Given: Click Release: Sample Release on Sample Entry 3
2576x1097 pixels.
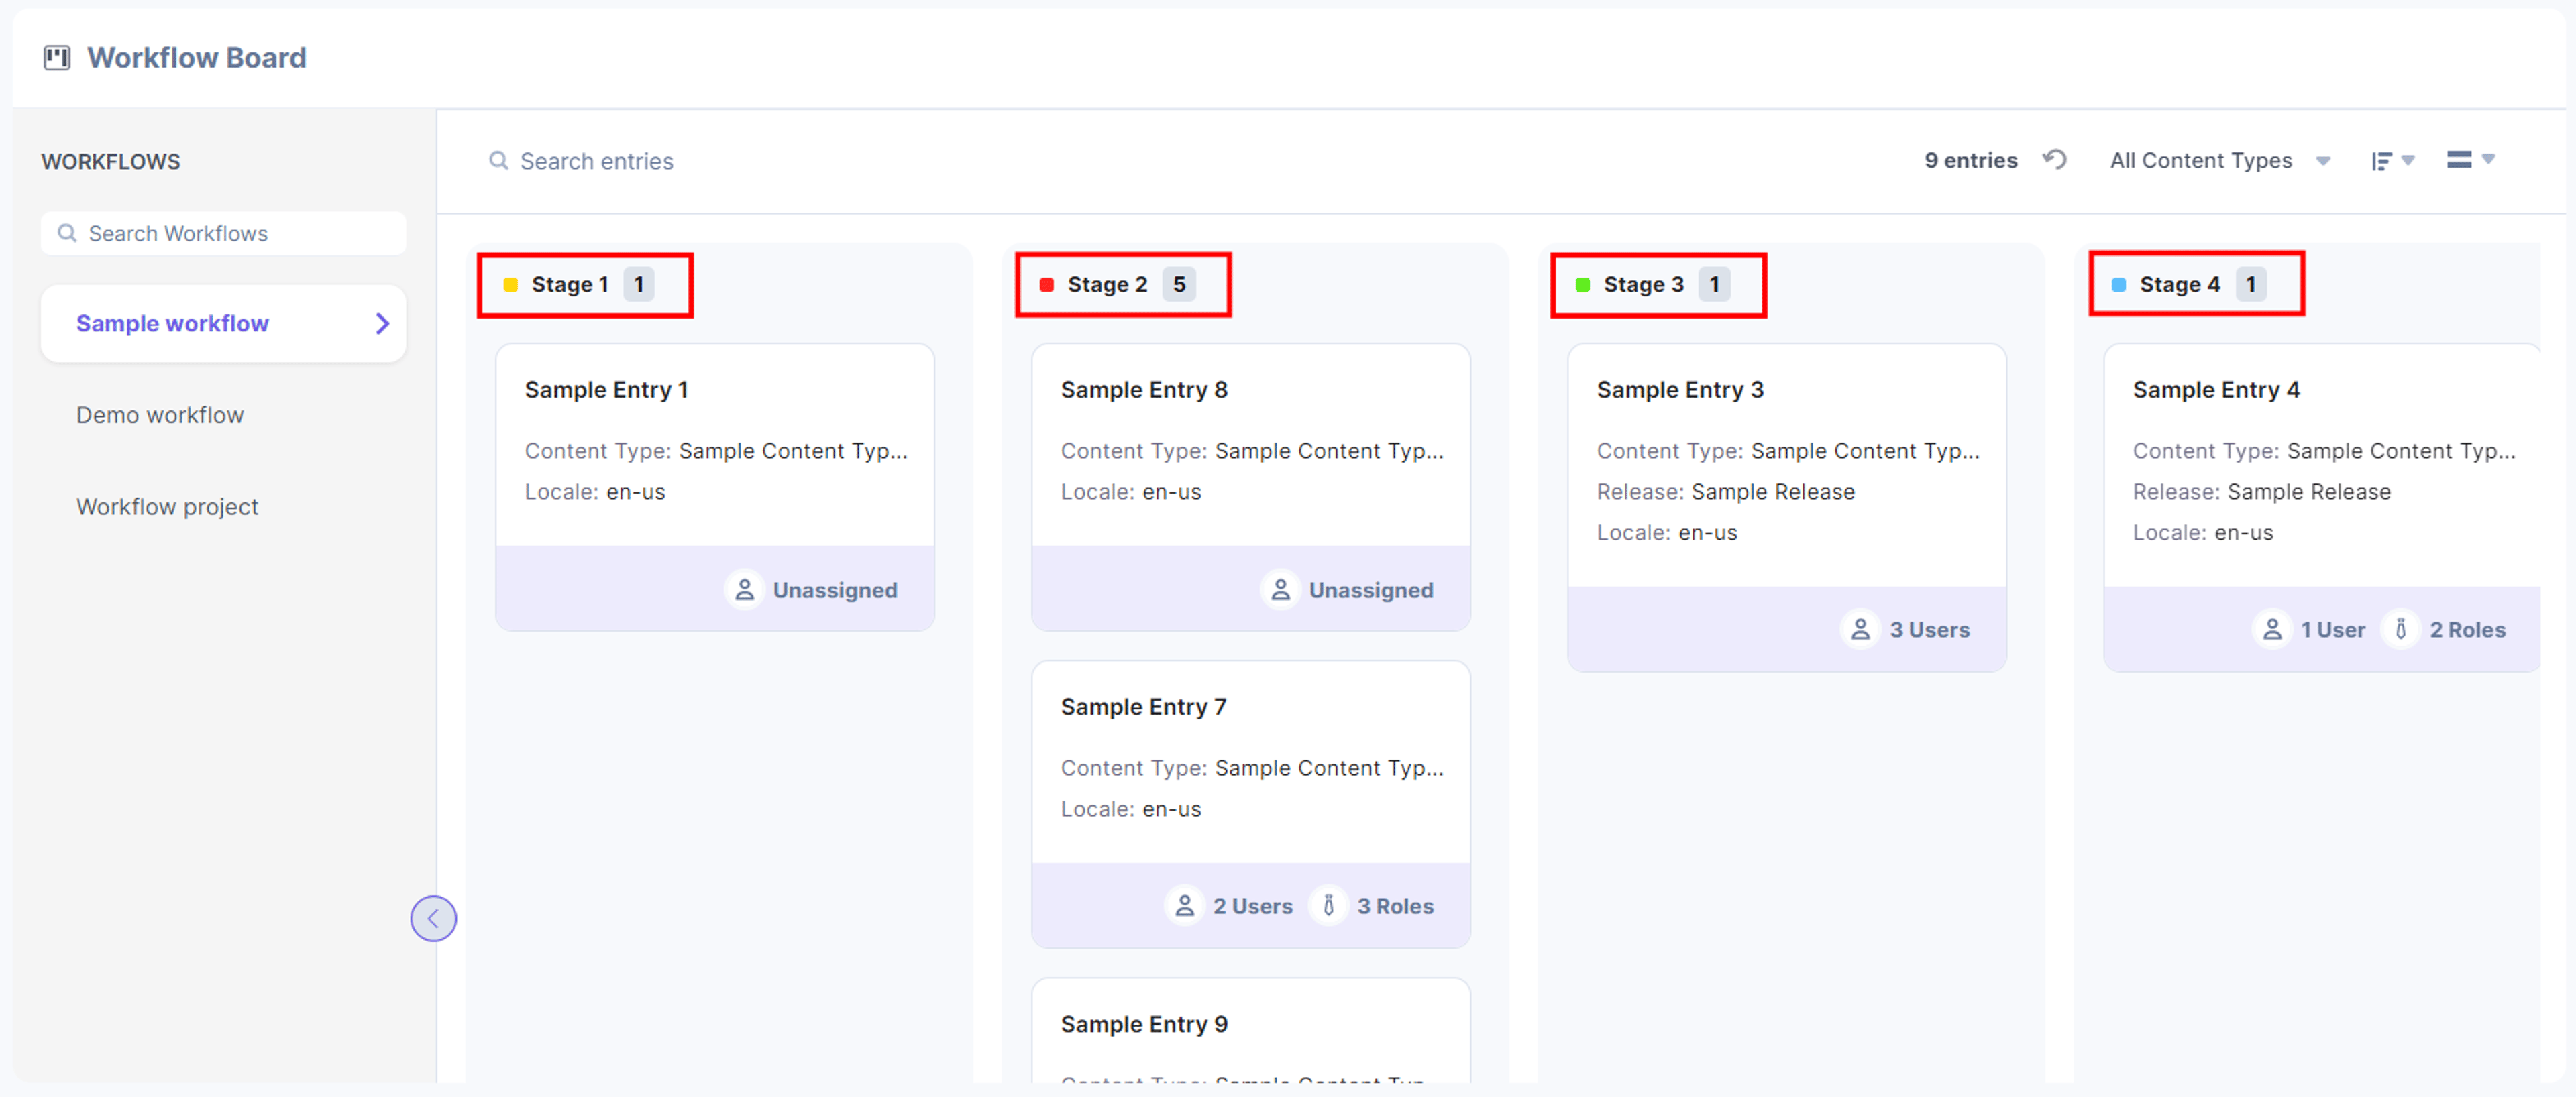Looking at the screenshot, I should pos(1725,492).
